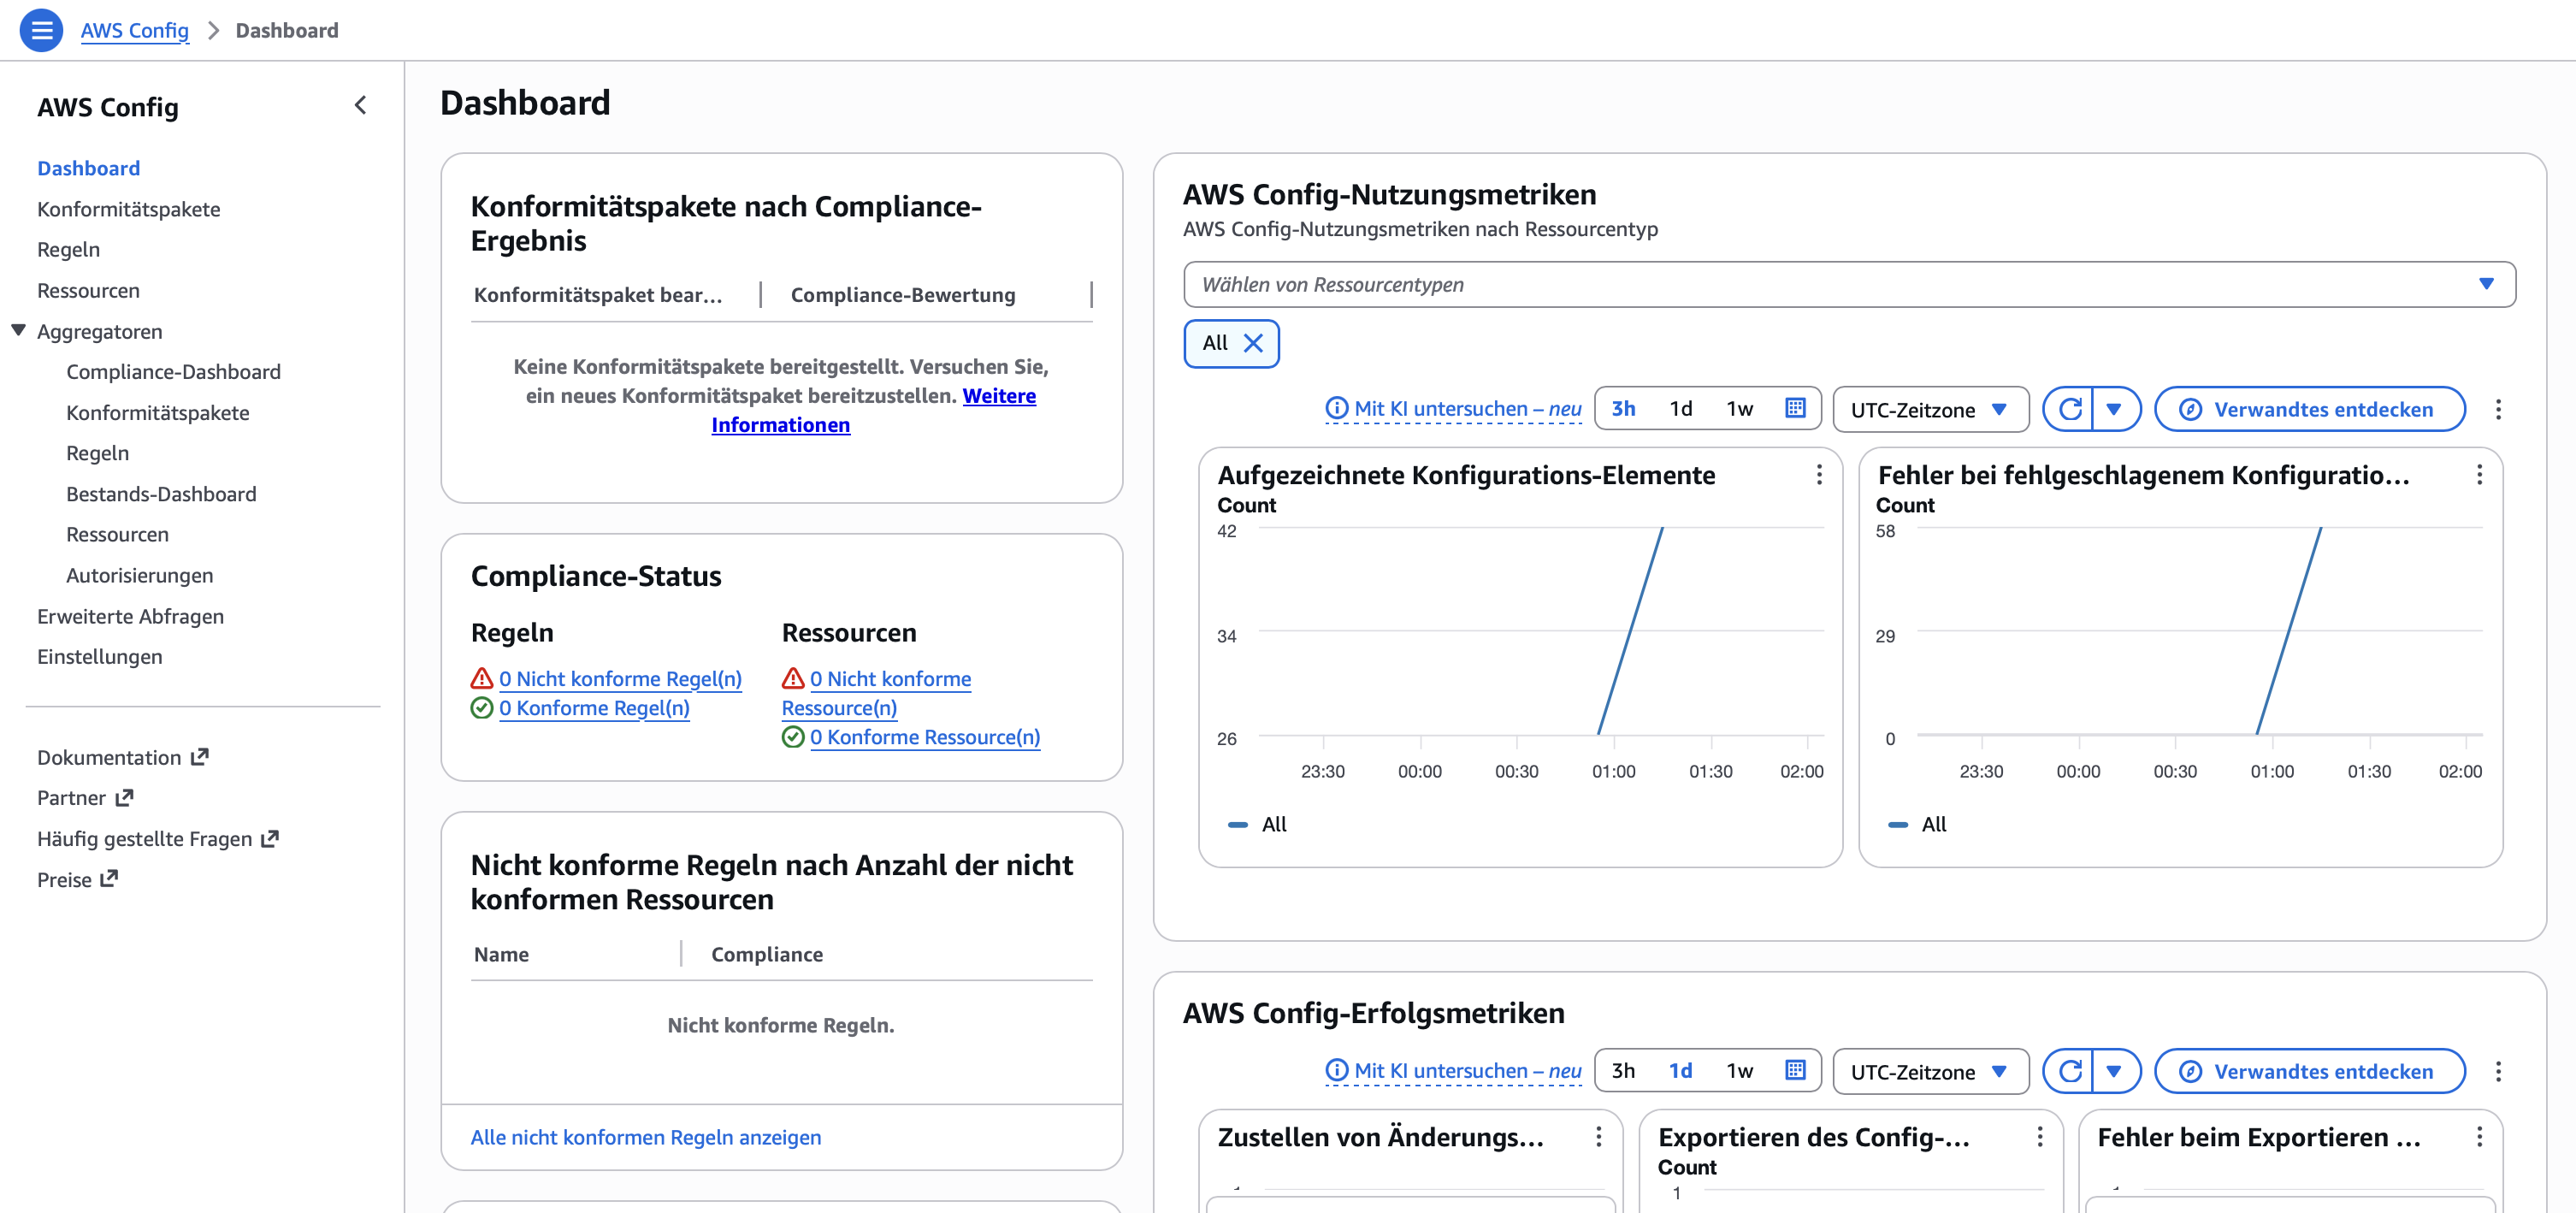The width and height of the screenshot is (2576, 1213).
Task: Open options for Fehler bei fehlgeschlagenem Konfiguration chart
Action: (x=2479, y=475)
